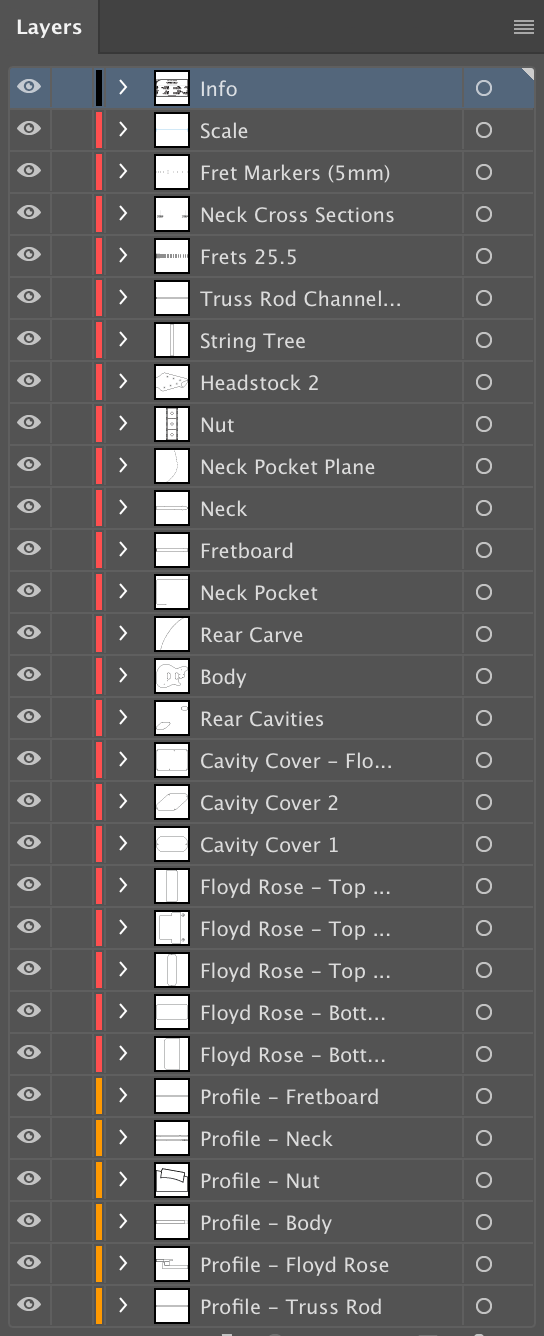The width and height of the screenshot is (544, 1336).
Task: Click the Body layer thumbnail
Action: [172, 677]
